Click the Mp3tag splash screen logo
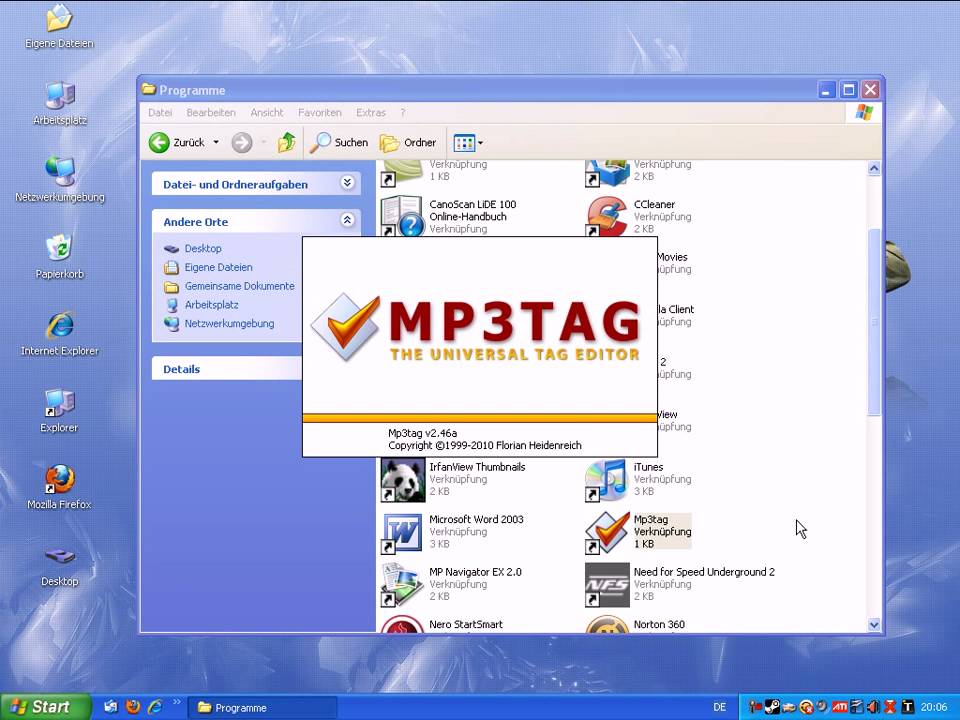This screenshot has height=720, width=960. click(475, 329)
